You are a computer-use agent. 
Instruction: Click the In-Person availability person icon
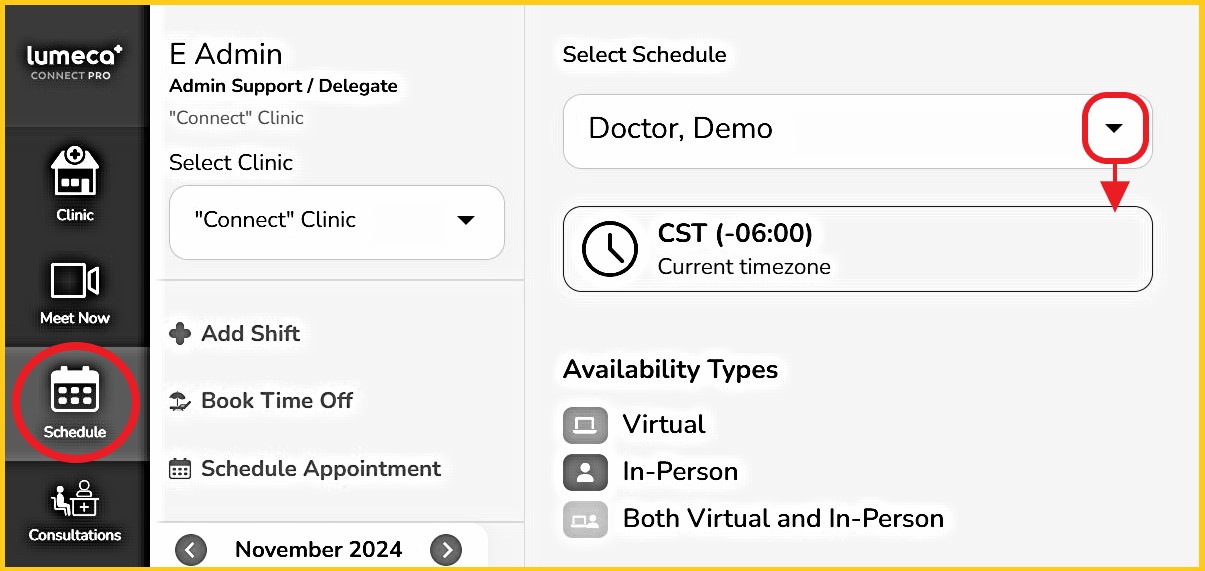(585, 472)
